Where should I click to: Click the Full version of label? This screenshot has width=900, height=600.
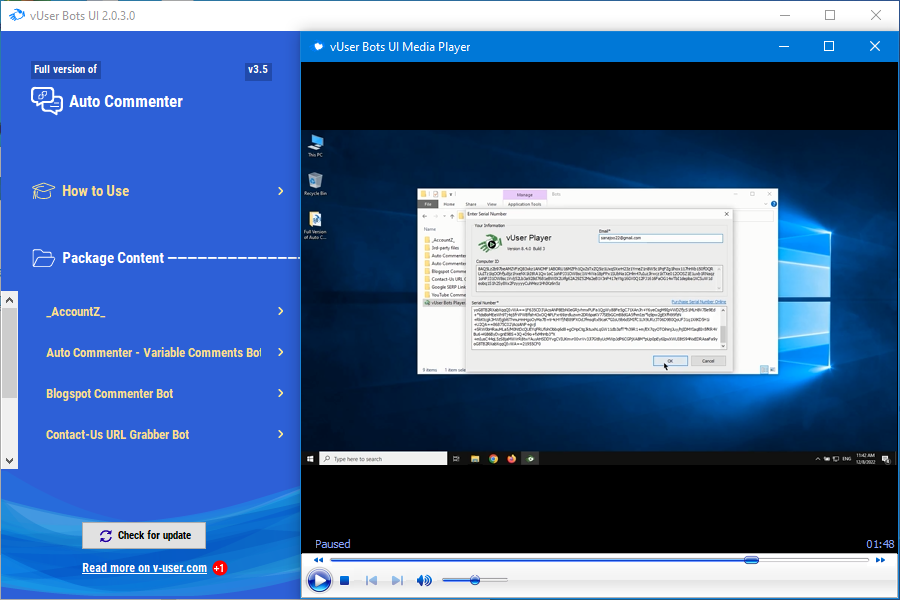(x=65, y=69)
